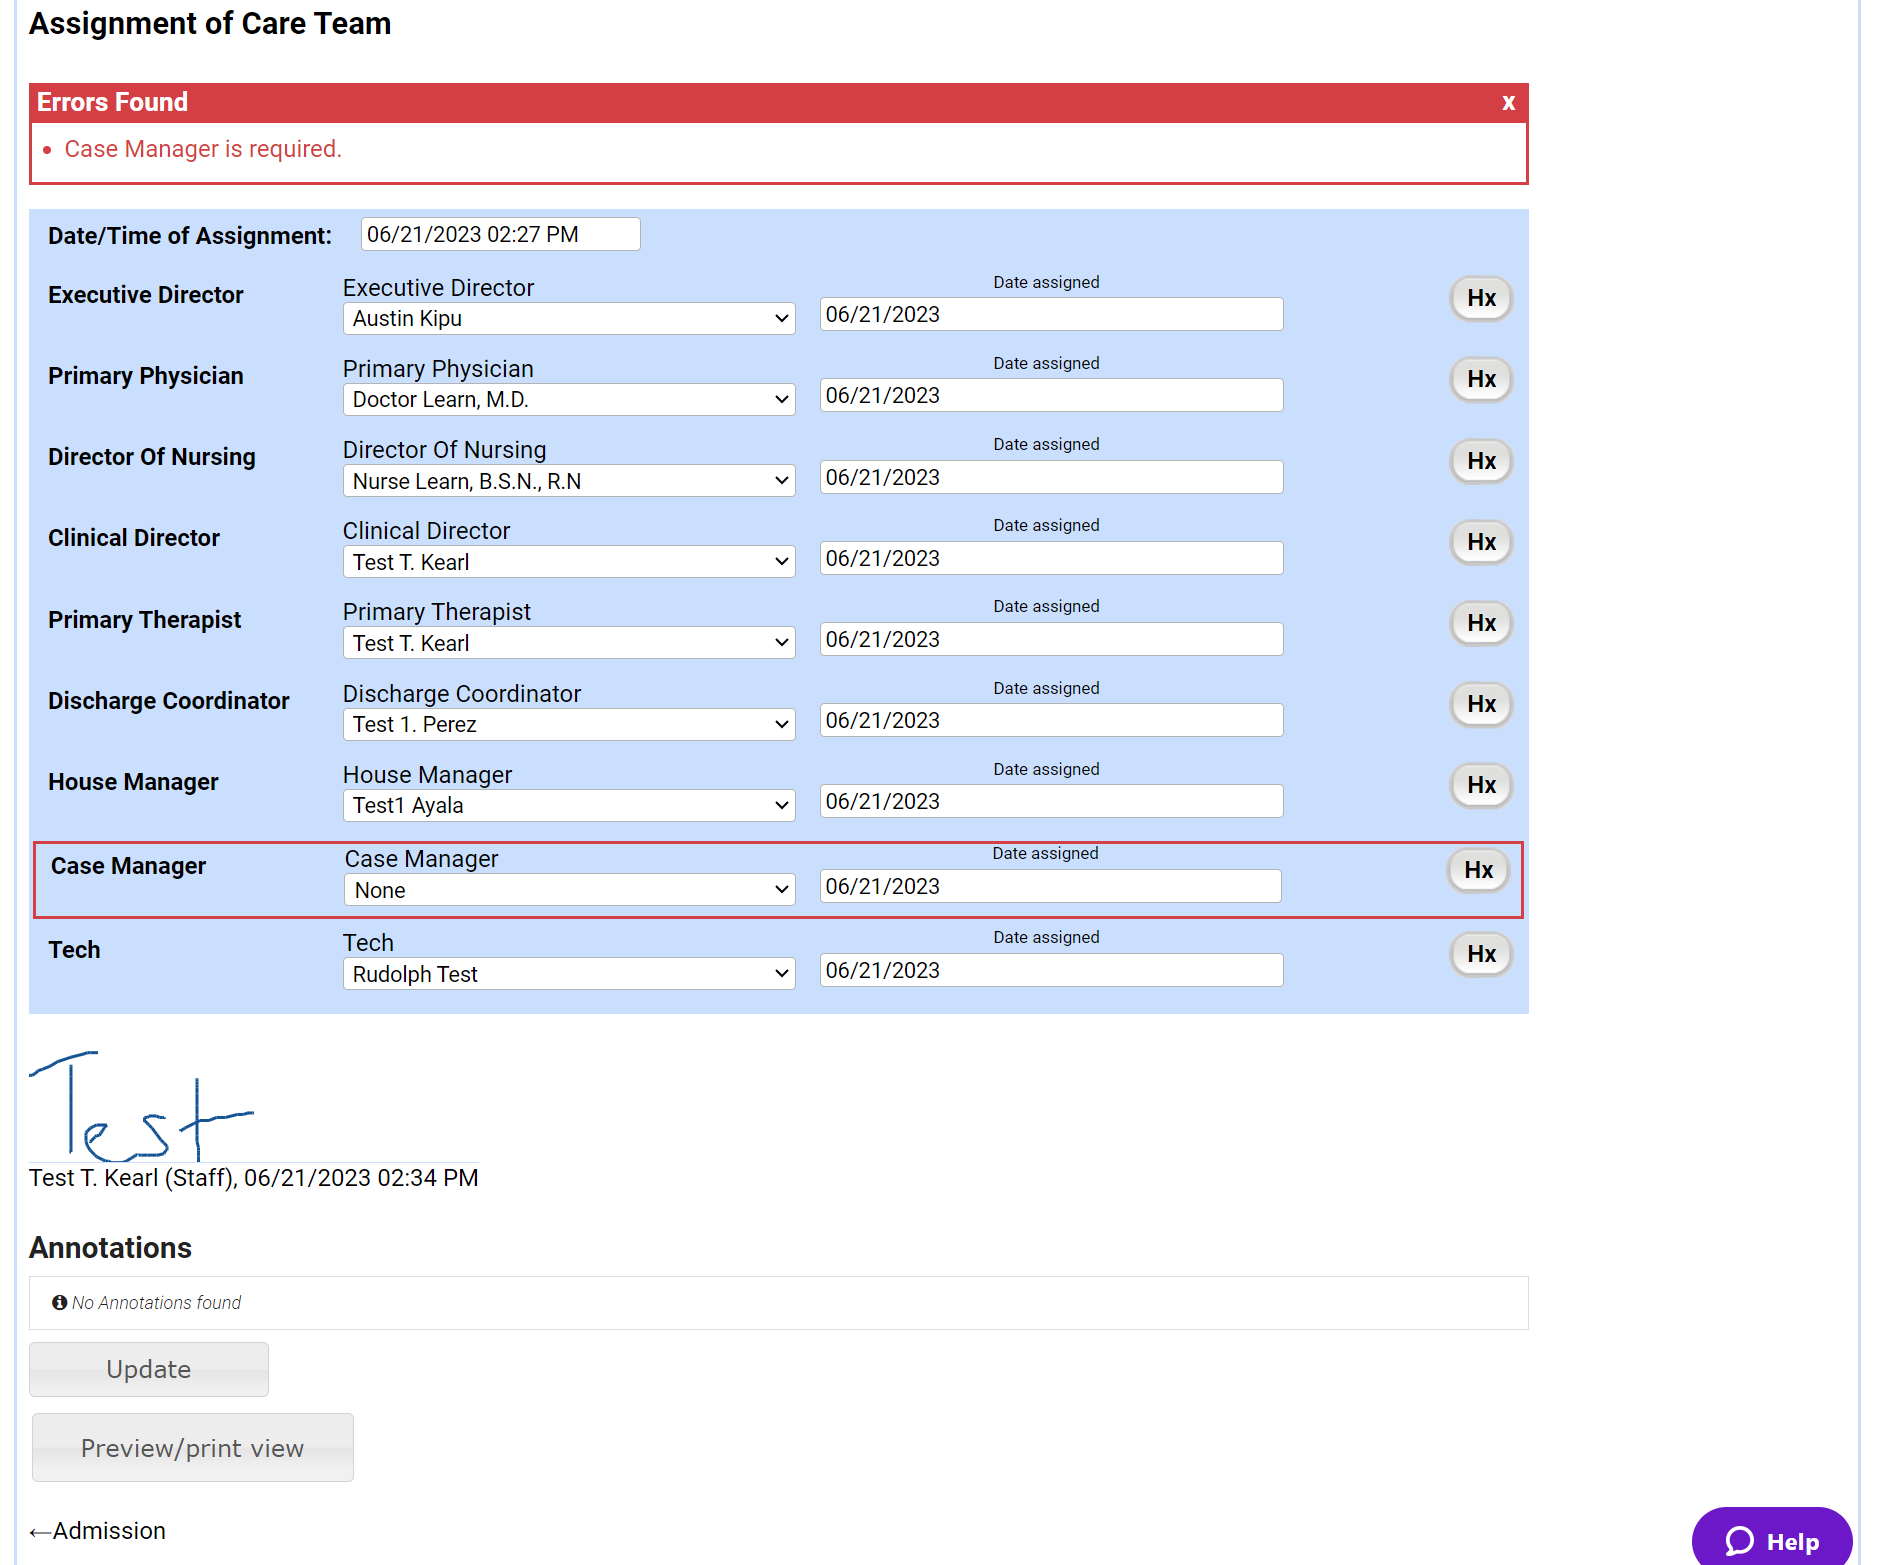
Task: Open Hx history for Case Manager
Action: tap(1478, 870)
